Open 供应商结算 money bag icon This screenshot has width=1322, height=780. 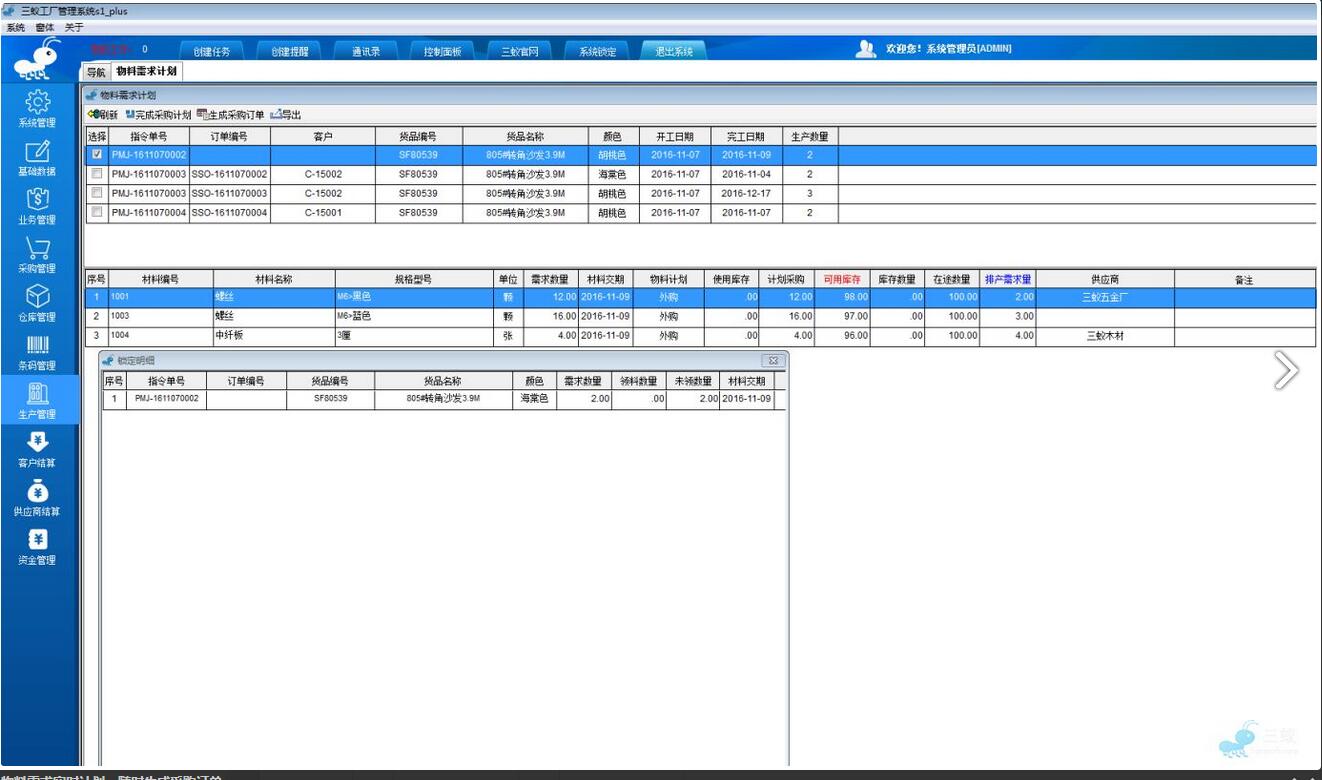[x=37, y=498]
